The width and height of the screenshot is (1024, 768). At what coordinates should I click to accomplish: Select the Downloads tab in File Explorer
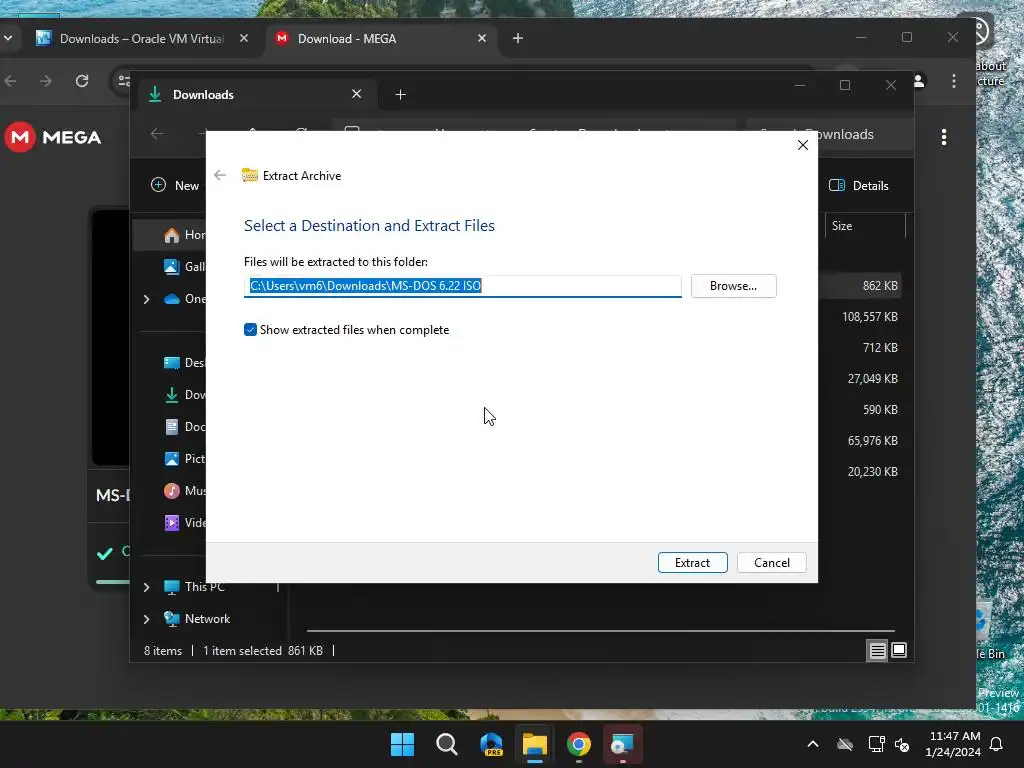click(x=255, y=95)
